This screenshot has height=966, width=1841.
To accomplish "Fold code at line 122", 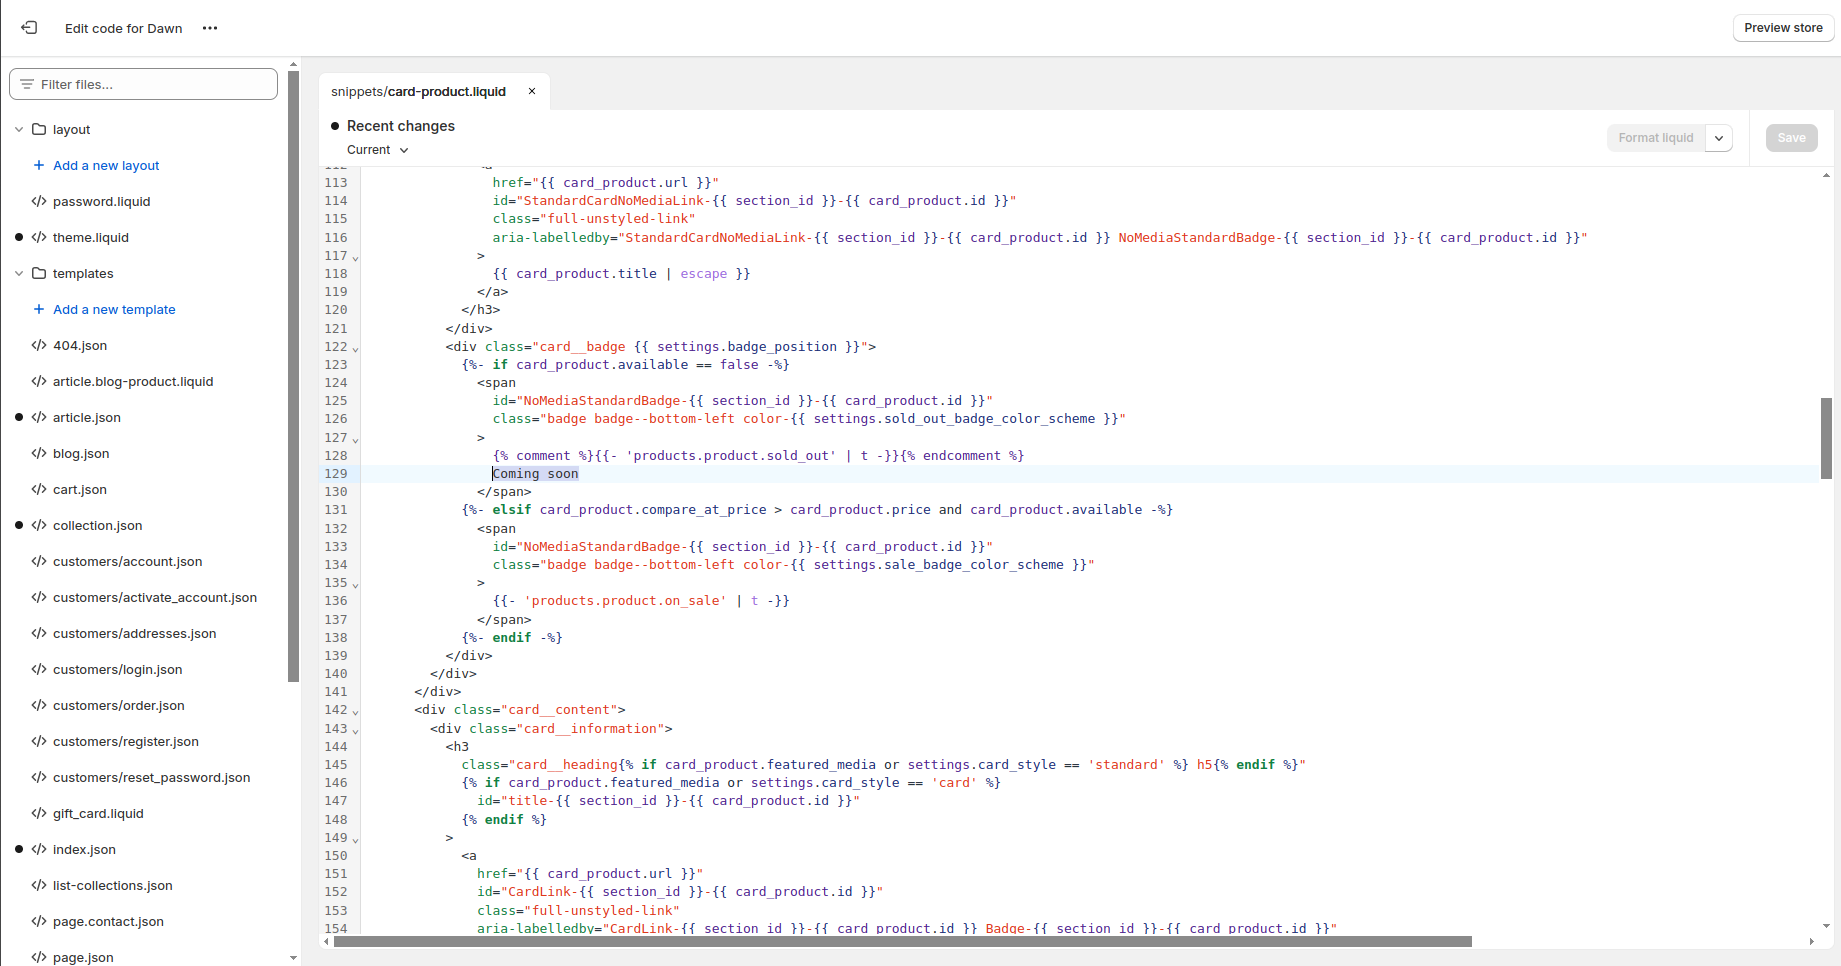I will [356, 349].
